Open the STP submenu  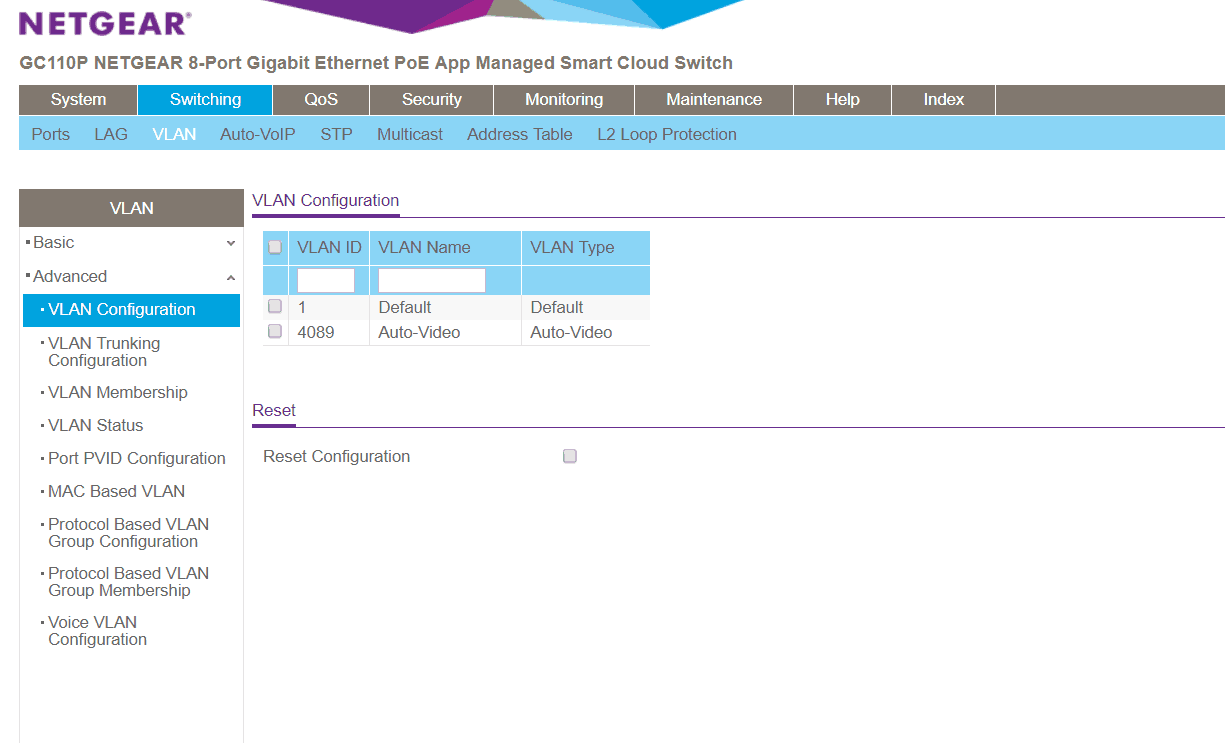pyautogui.click(x=336, y=134)
